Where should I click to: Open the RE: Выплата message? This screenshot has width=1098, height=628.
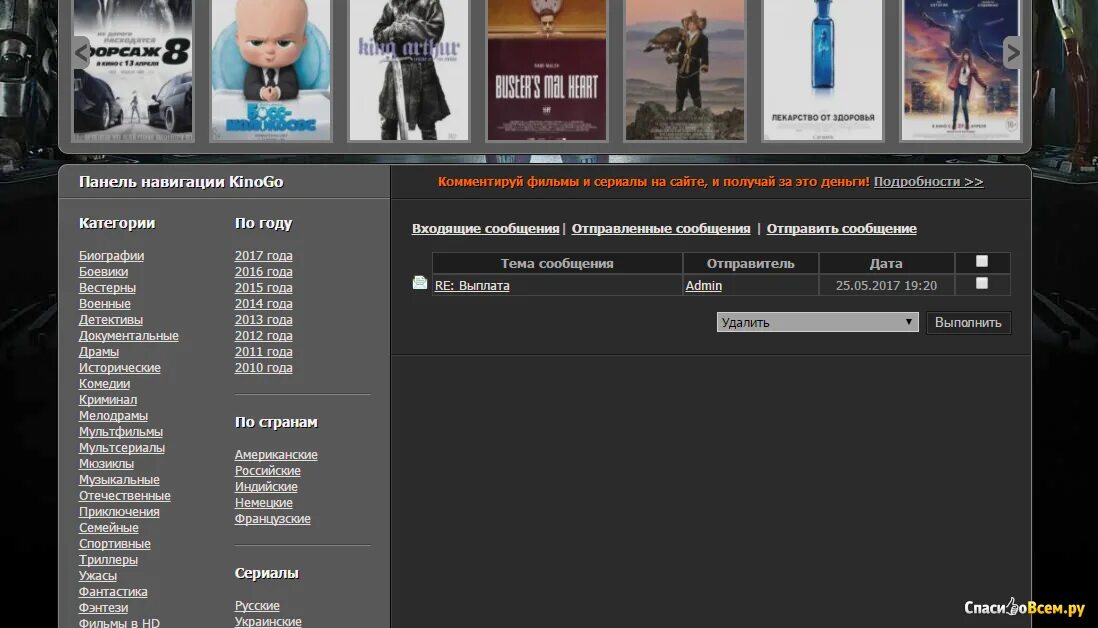[x=472, y=286]
